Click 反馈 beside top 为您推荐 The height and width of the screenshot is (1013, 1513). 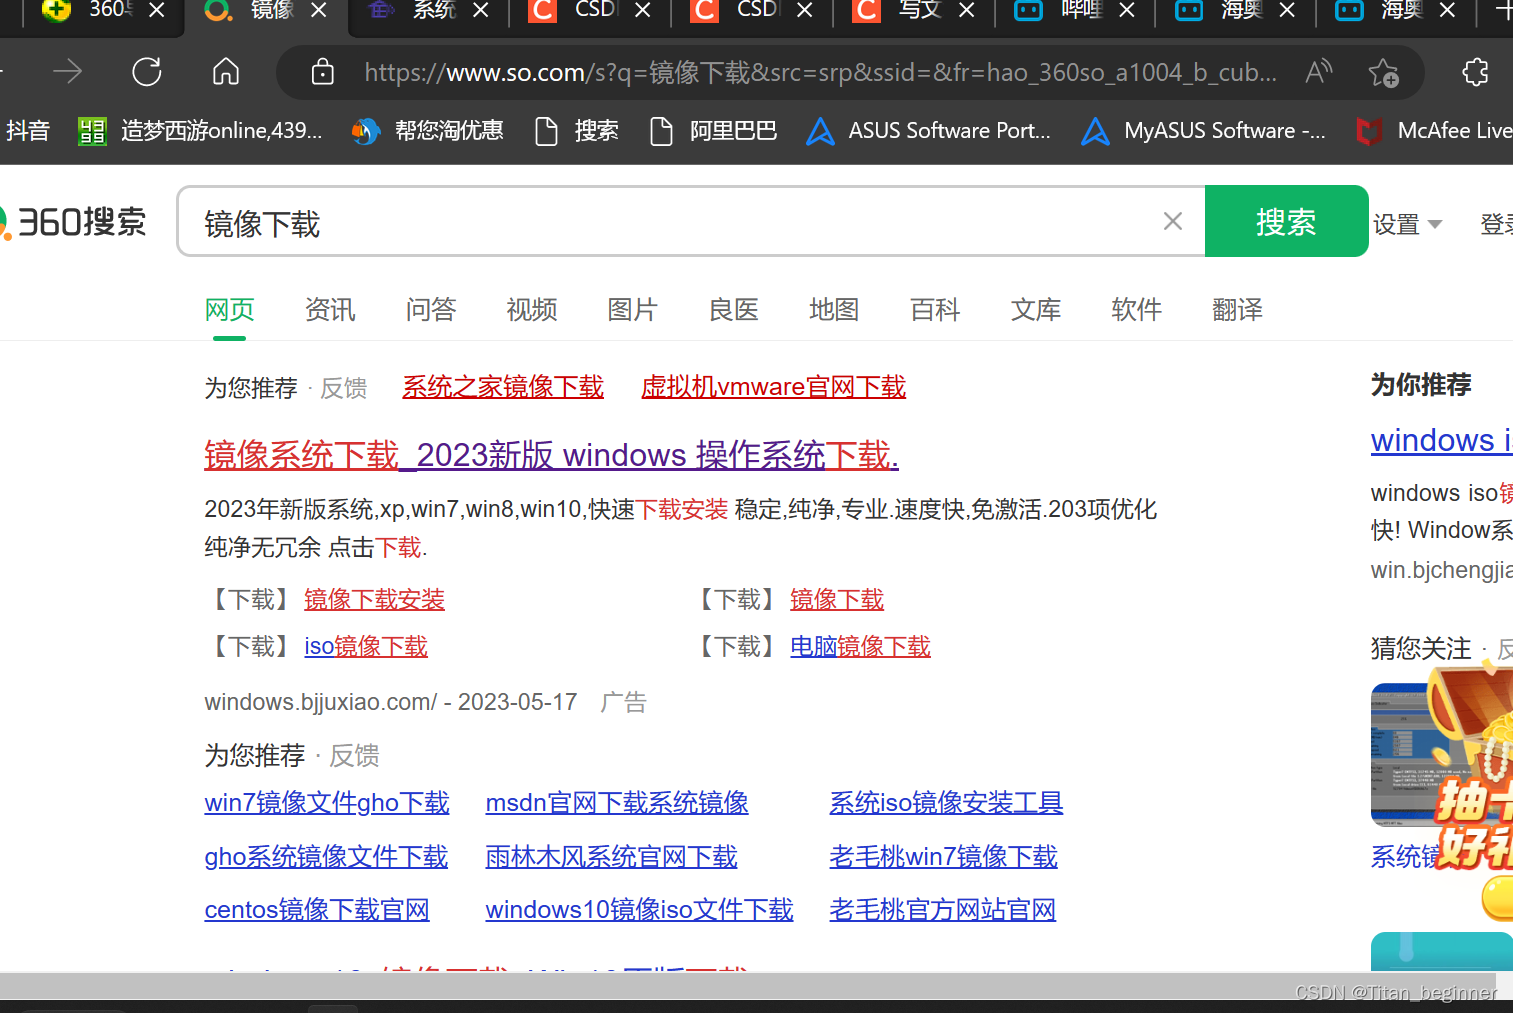click(x=343, y=388)
